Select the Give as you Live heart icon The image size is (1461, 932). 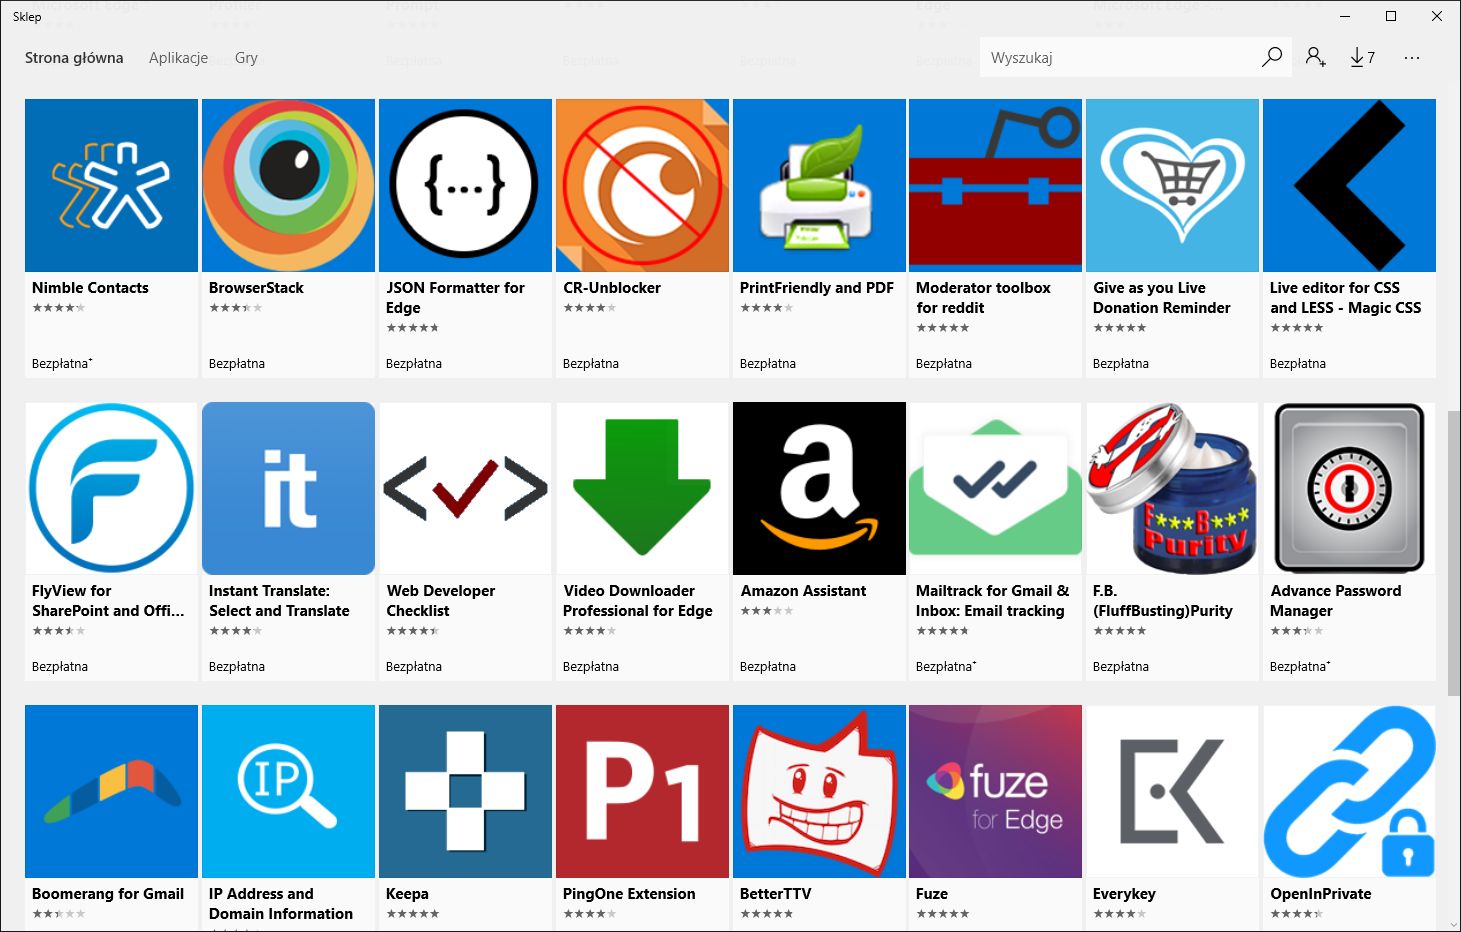coord(1172,185)
